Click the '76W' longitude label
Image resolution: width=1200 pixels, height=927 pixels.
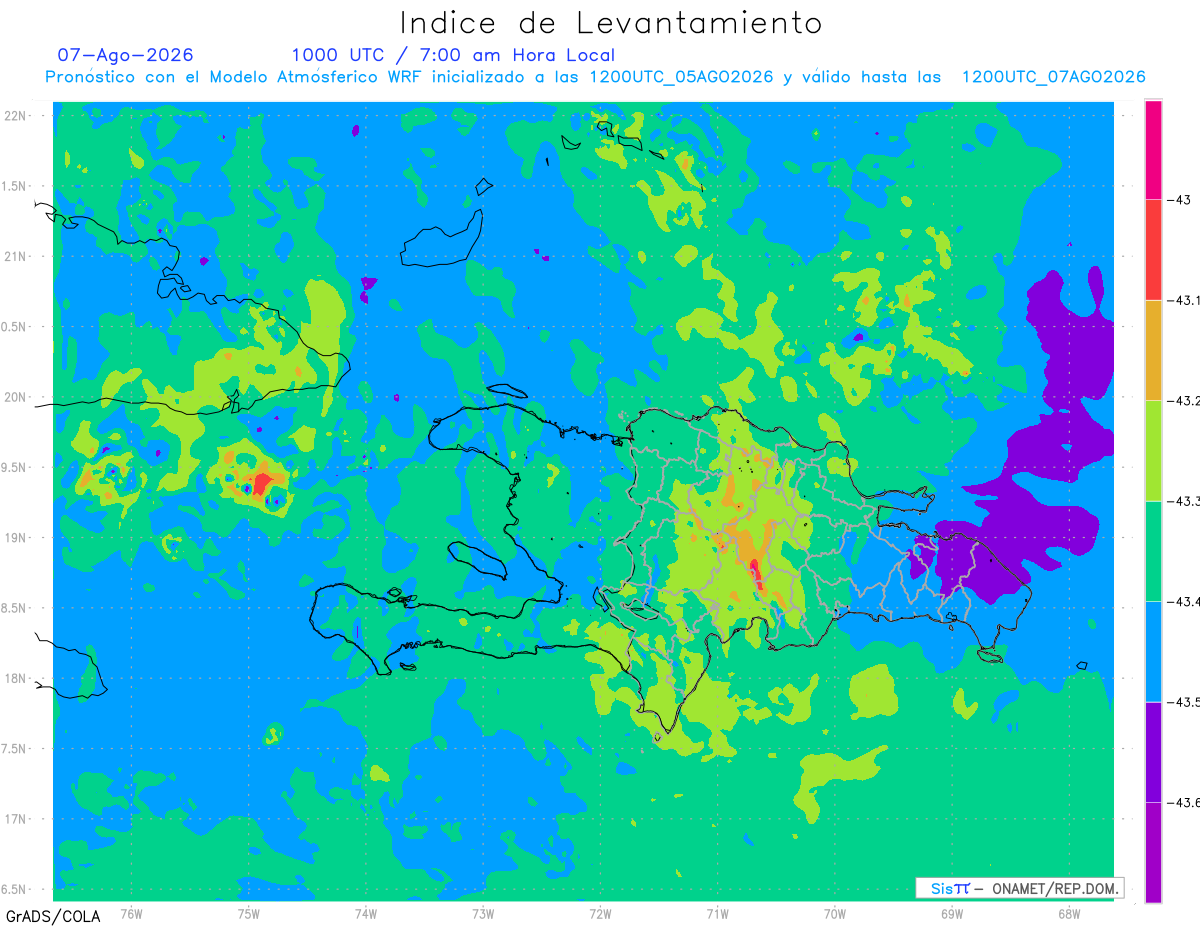pos(131,913)
